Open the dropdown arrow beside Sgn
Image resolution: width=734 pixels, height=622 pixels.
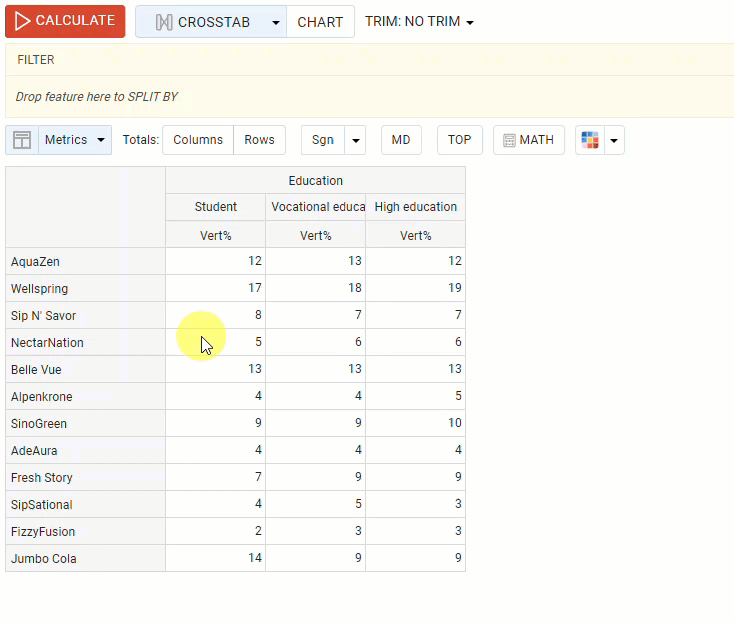(355, 140)
